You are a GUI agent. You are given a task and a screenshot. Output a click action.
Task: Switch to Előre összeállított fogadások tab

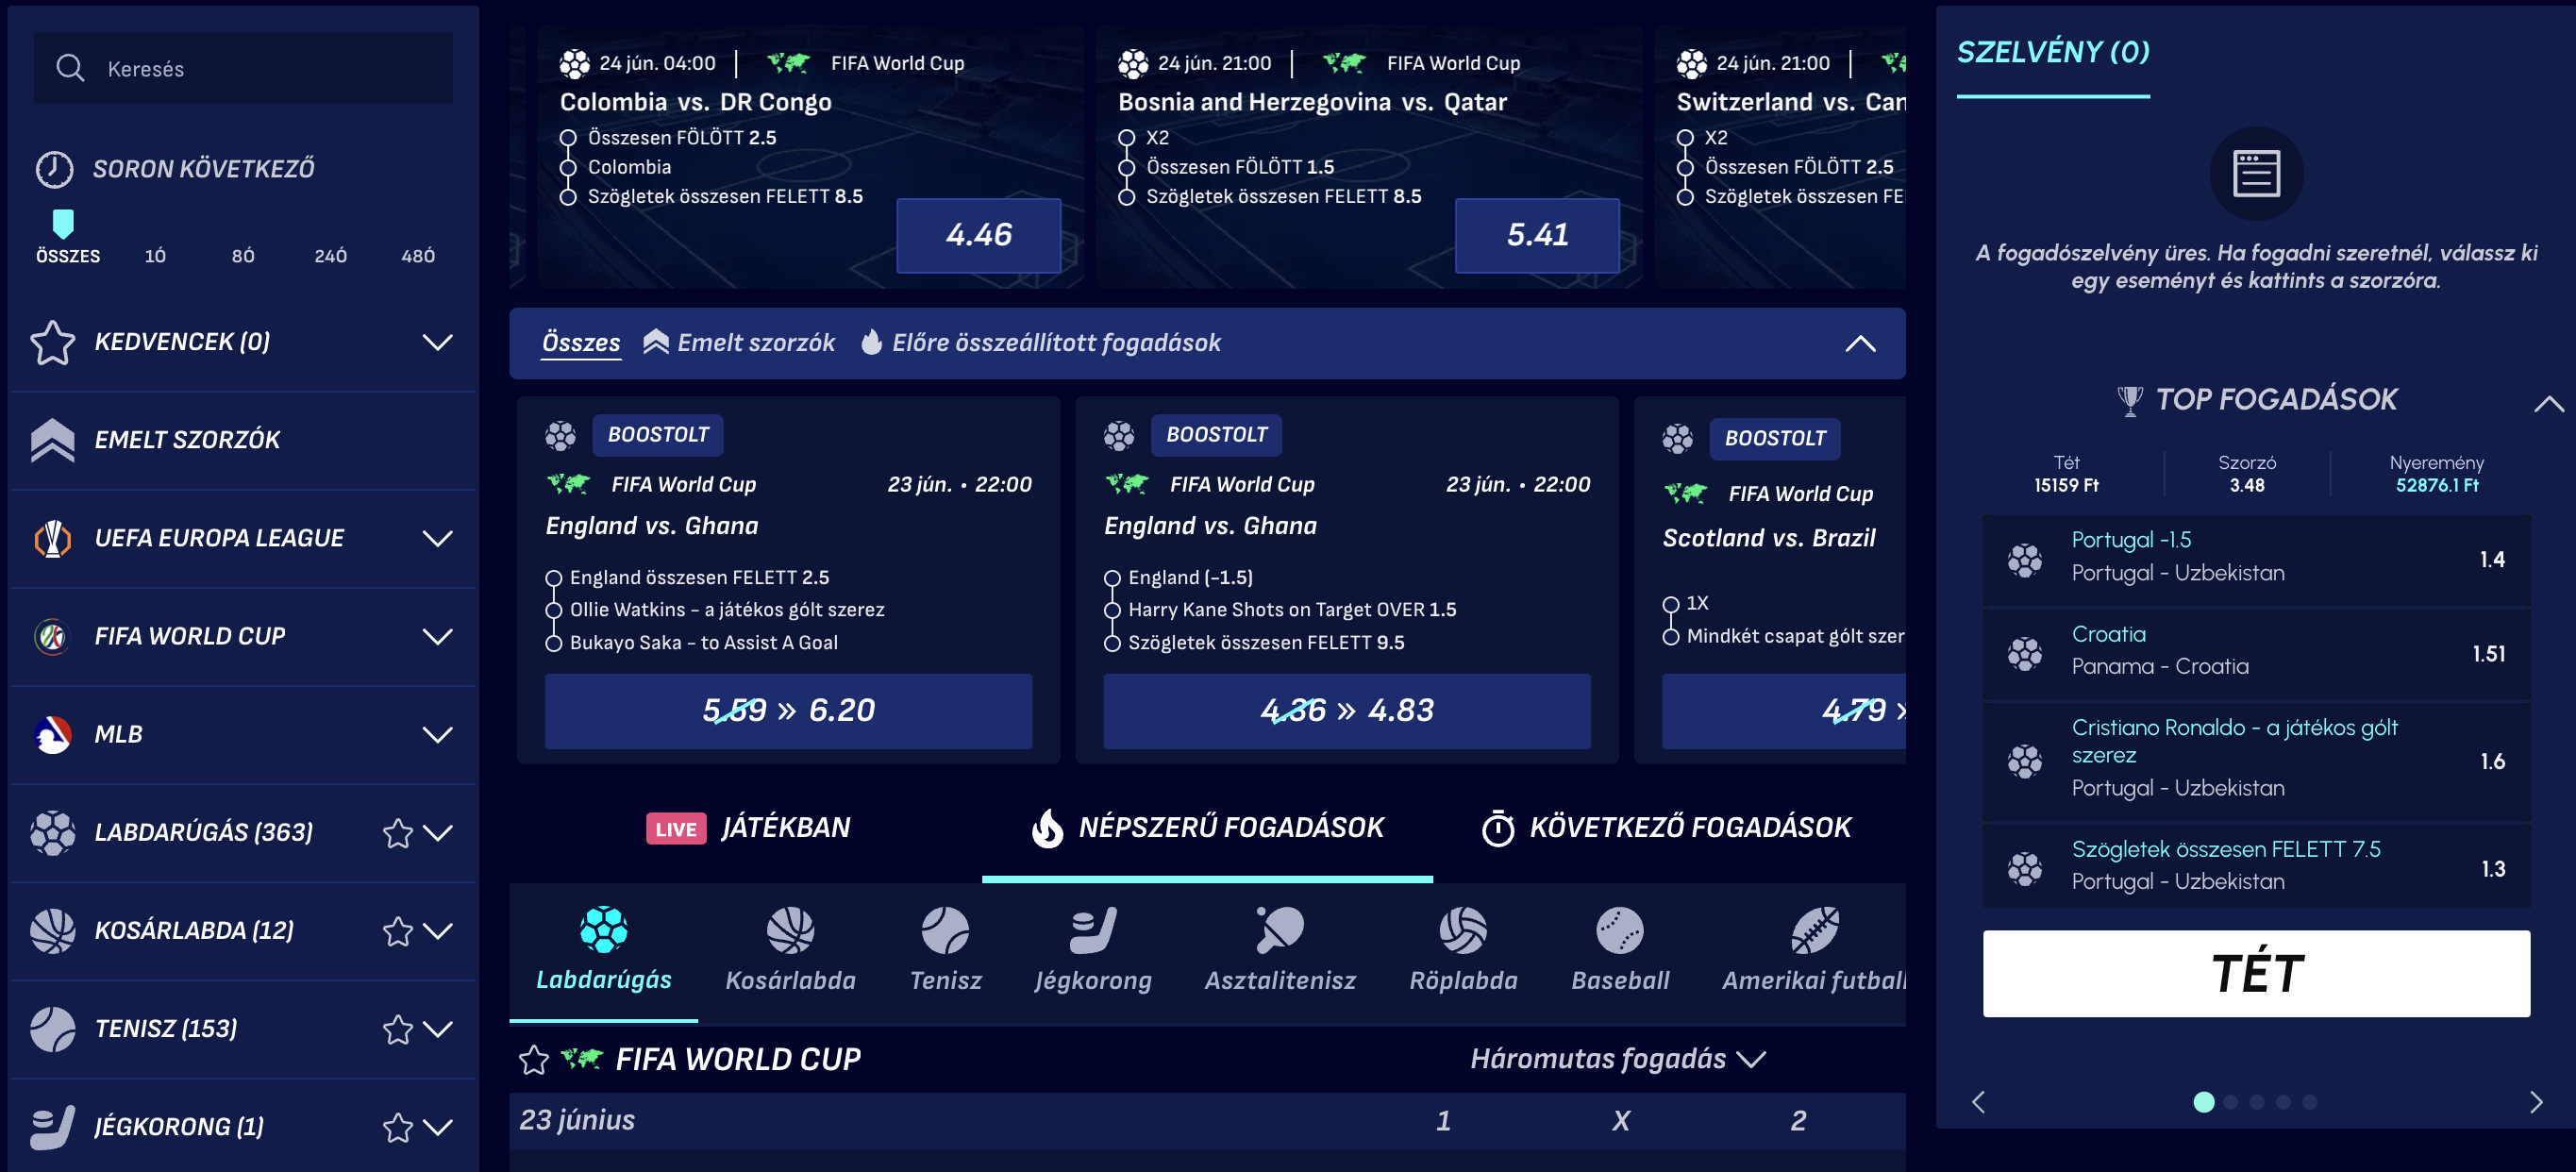(x=1040, y=343)
